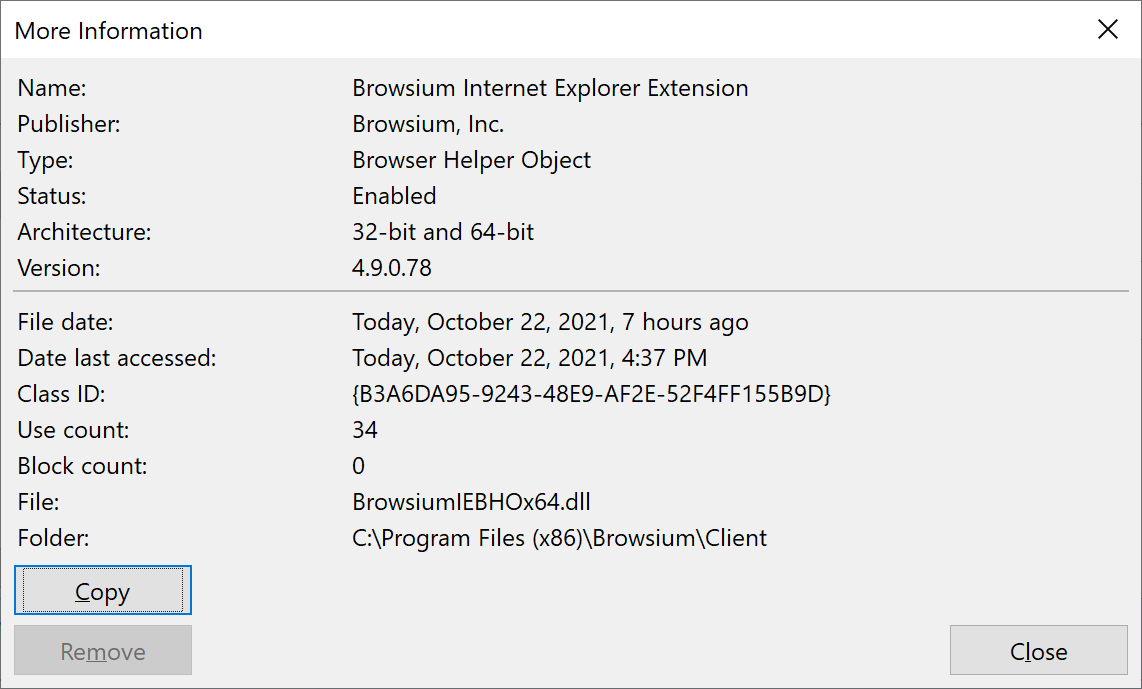Select the Class ID value text
Screen dimensions: 1142x689
(x=593, y=394)
